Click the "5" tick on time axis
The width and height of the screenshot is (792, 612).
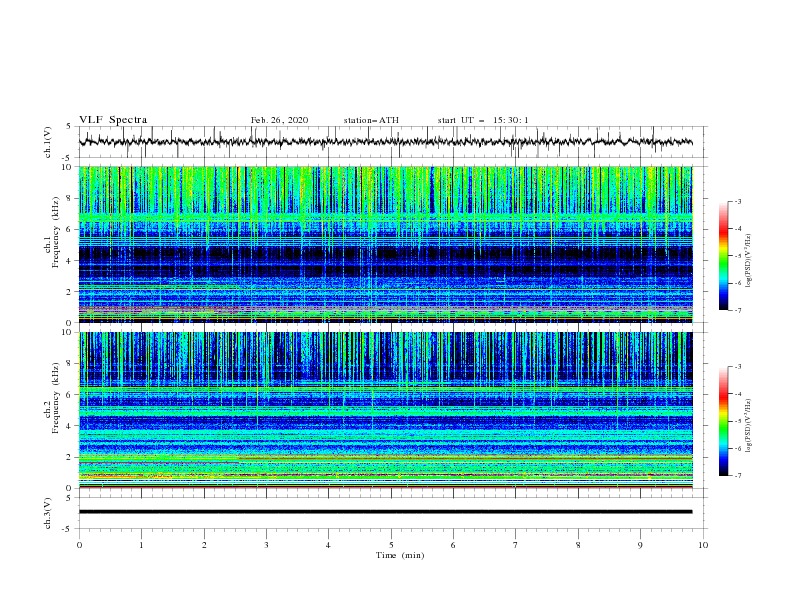(x=391, y=545)
